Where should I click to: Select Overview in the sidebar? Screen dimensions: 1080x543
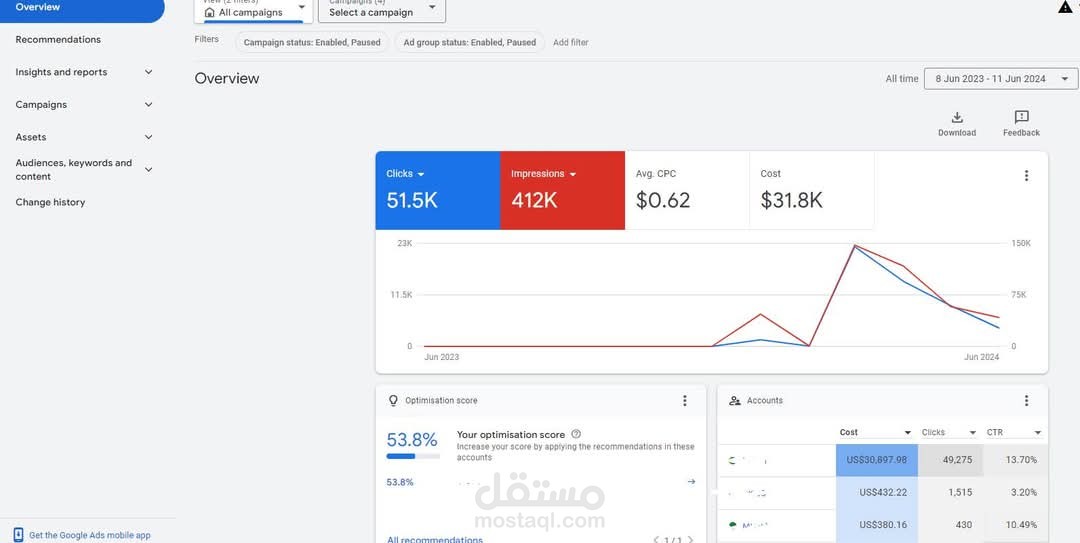click(x=82, y=8)
